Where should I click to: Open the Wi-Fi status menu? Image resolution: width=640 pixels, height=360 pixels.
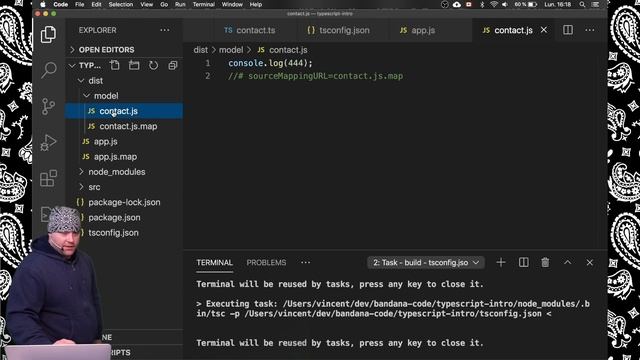pos(494,4)
